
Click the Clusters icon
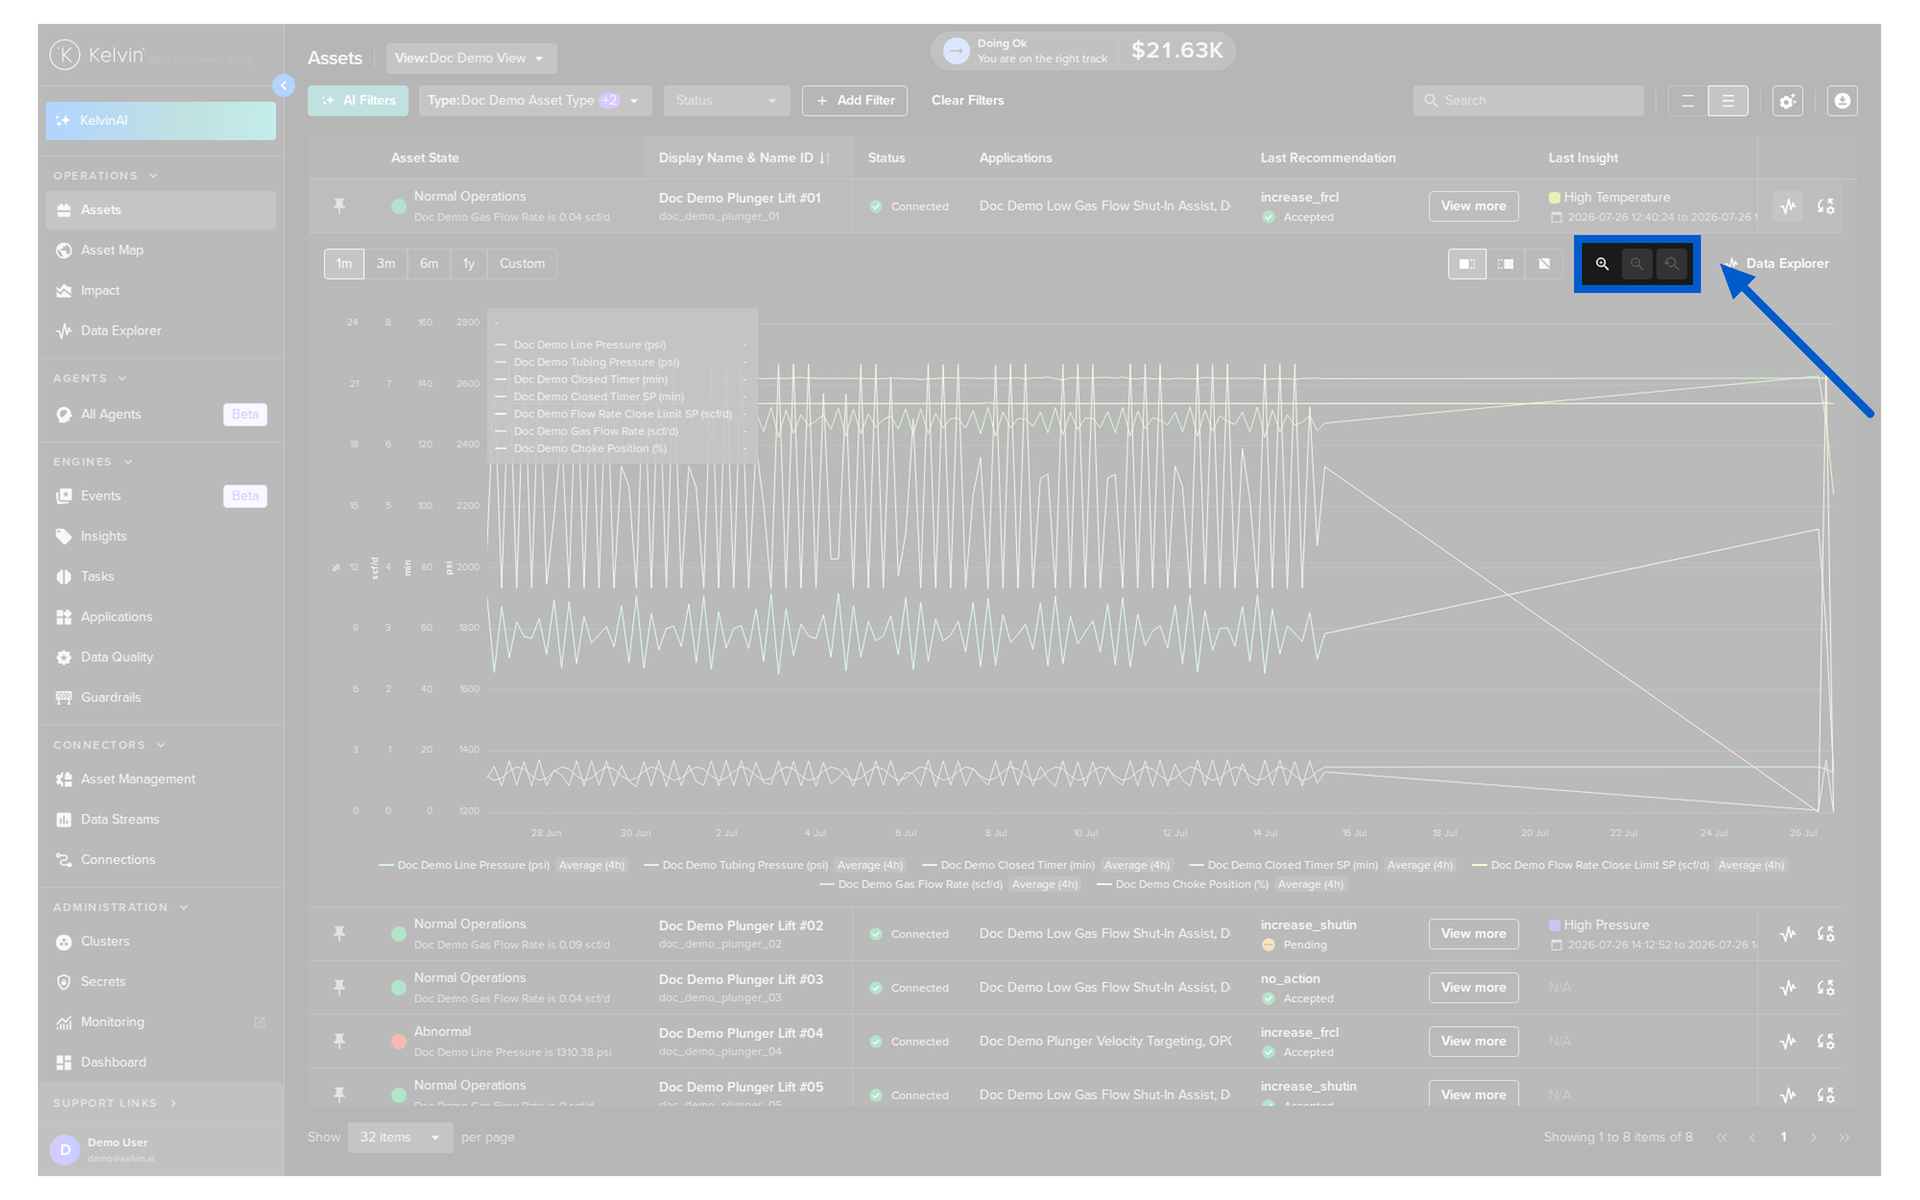64,942
